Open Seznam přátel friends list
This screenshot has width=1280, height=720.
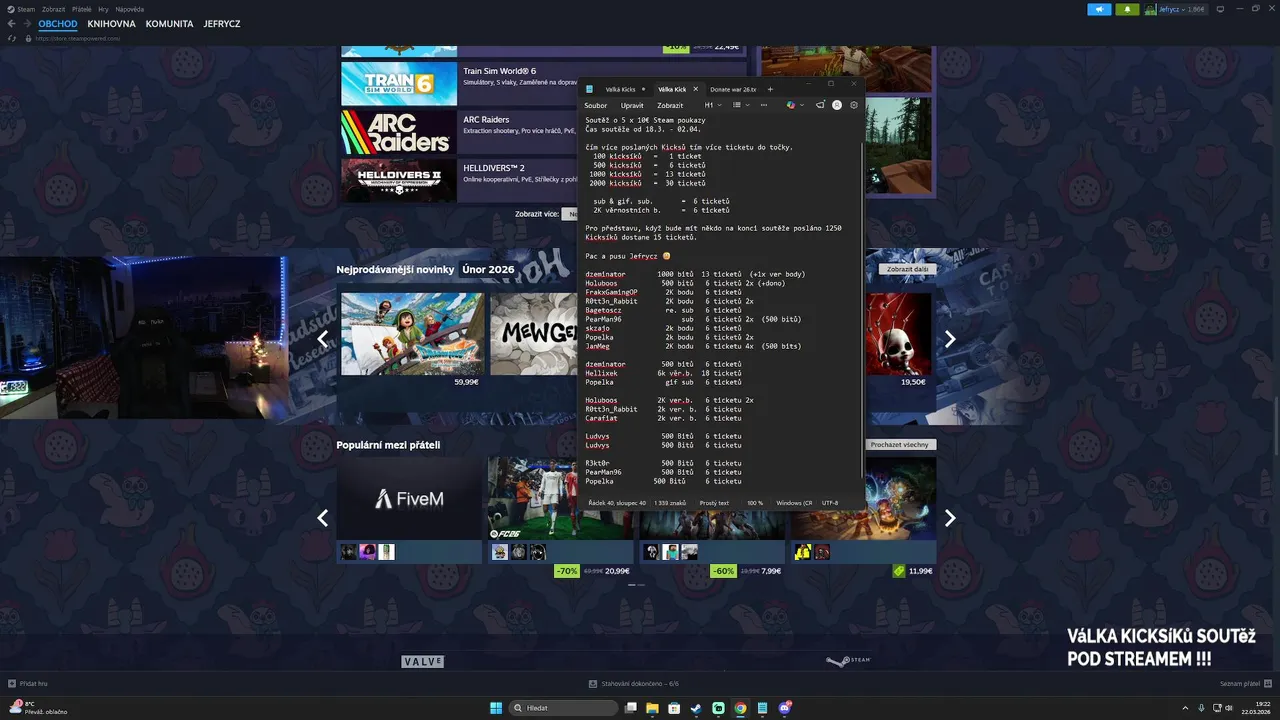(x=1245, y=683)
